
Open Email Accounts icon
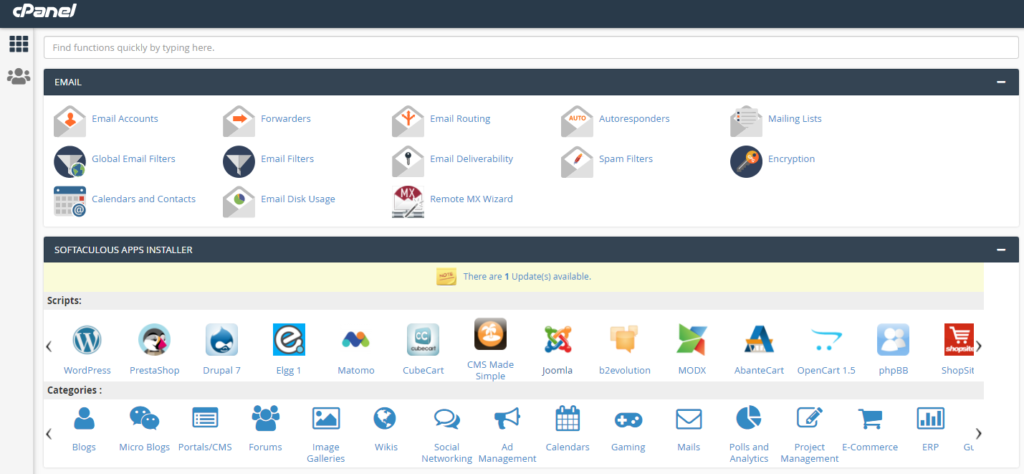click(x=70, y=121)
